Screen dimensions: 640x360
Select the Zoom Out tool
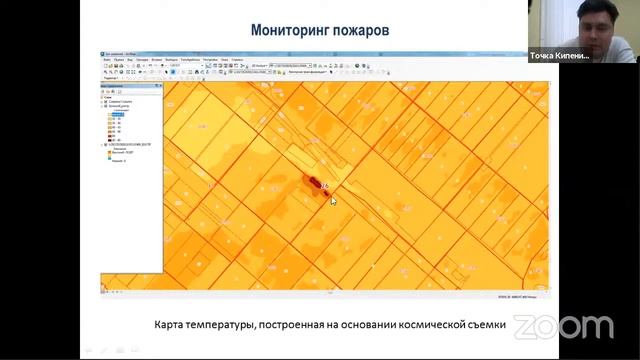pyautogui.click(x=111, y=72)
